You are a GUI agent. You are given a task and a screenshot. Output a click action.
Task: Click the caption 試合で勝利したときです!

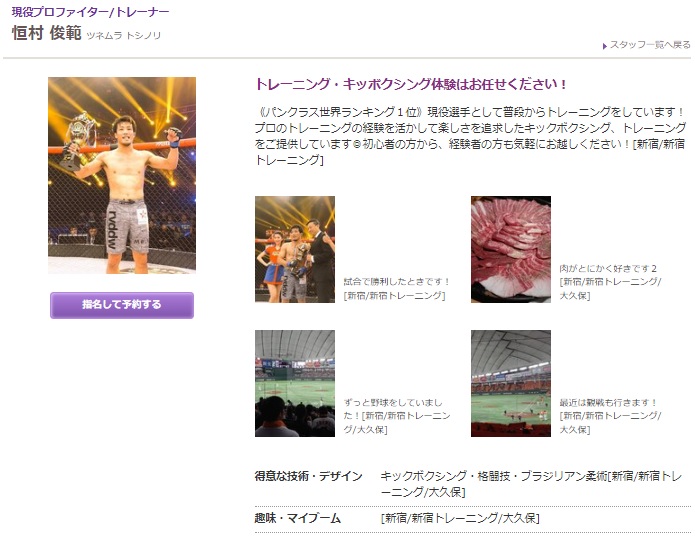397,282
